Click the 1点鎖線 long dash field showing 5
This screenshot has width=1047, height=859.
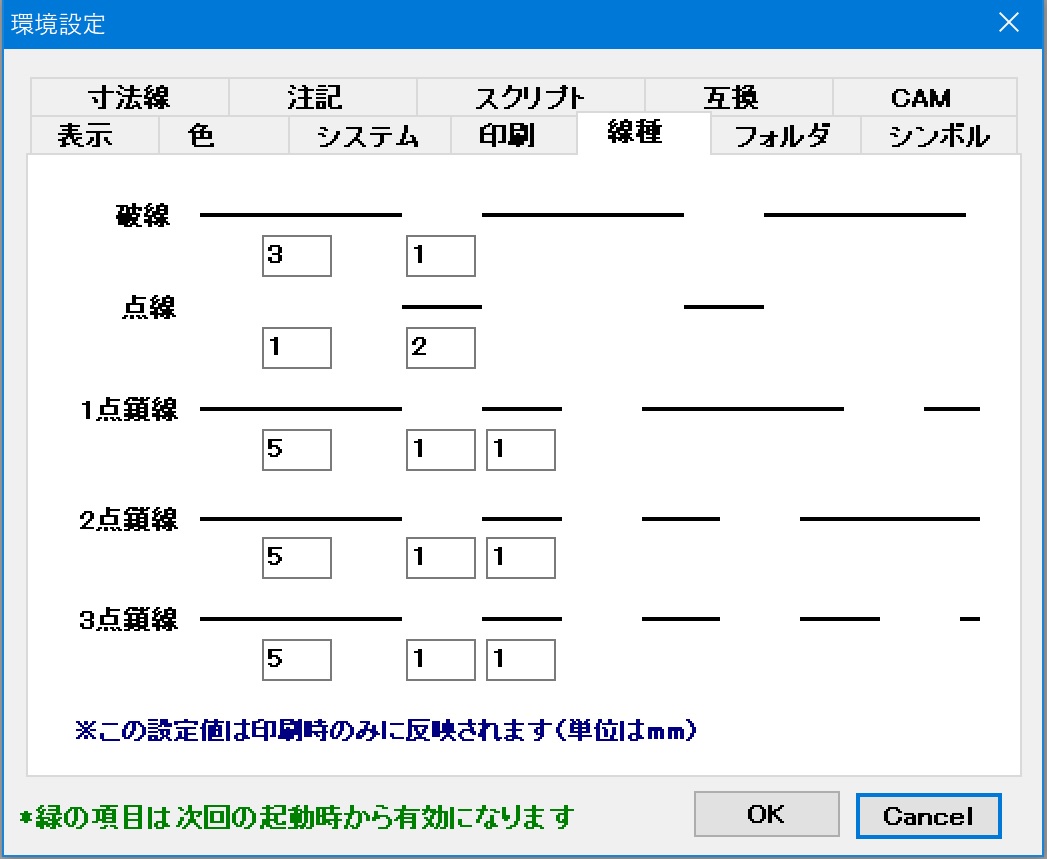(x=296, y=450)
